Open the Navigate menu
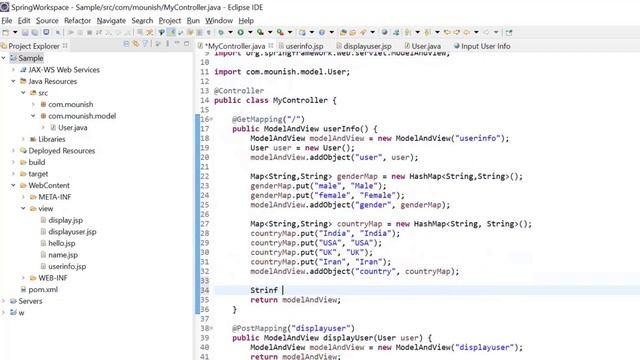The image size is (640, 360). [x=111, y=20]
